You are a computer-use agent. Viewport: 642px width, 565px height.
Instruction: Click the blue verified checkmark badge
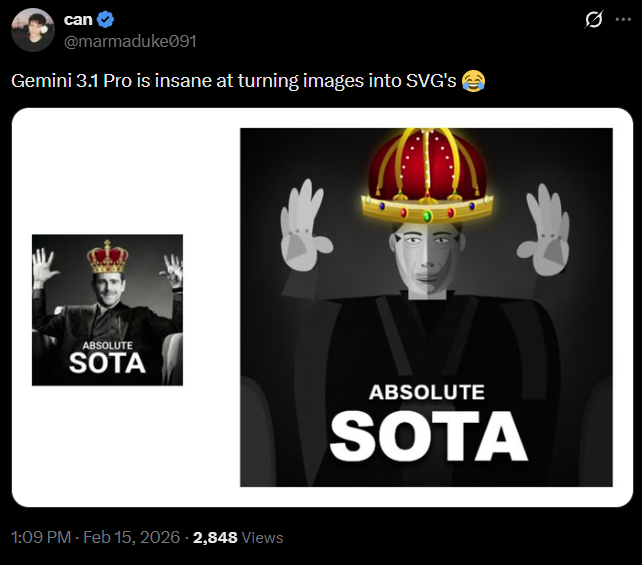point(105,19)
